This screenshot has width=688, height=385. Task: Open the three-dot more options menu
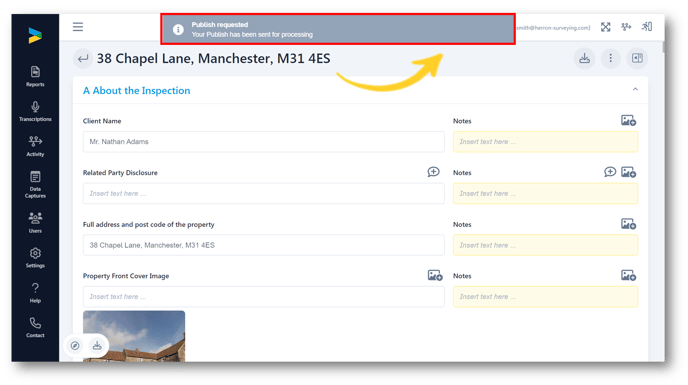tap(610, 58)
